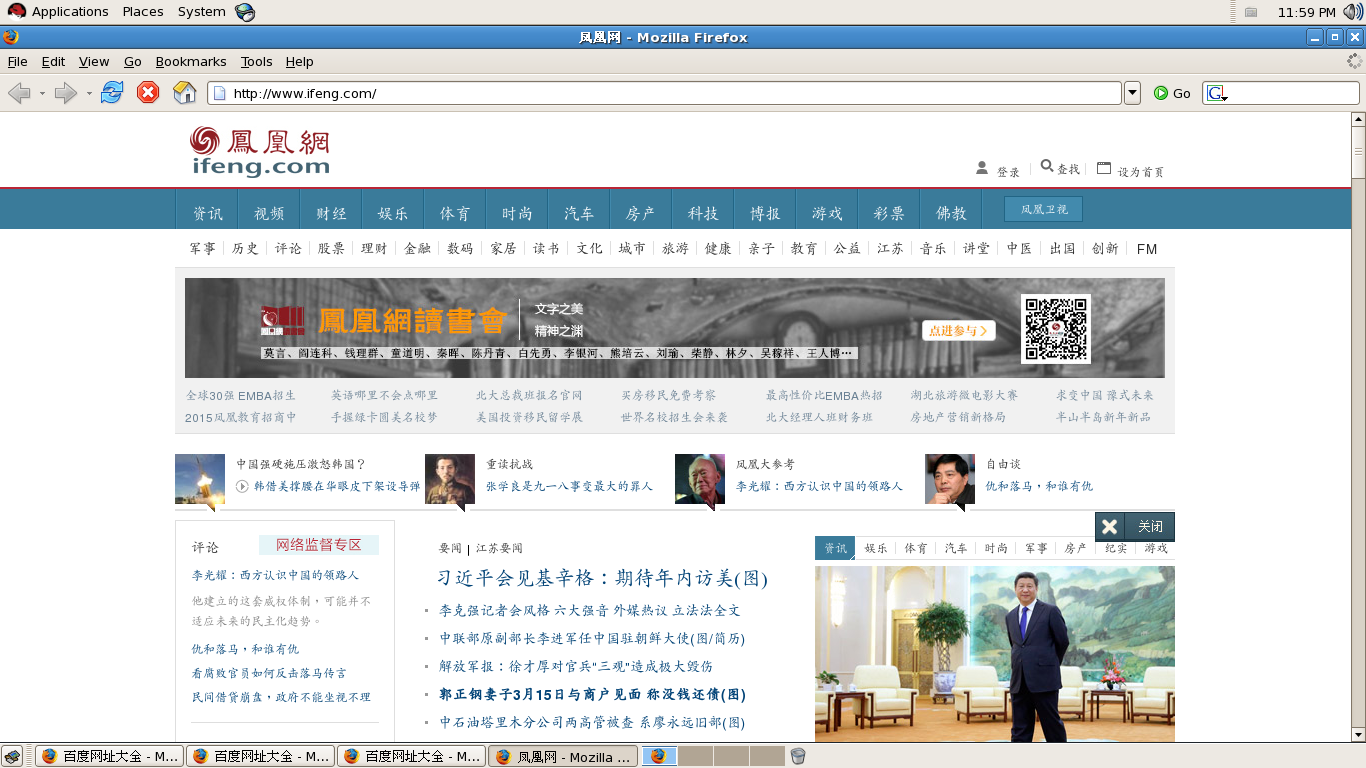Open the 汽车 navigation tab
1366x768 pixels.
tap(579, 213)
